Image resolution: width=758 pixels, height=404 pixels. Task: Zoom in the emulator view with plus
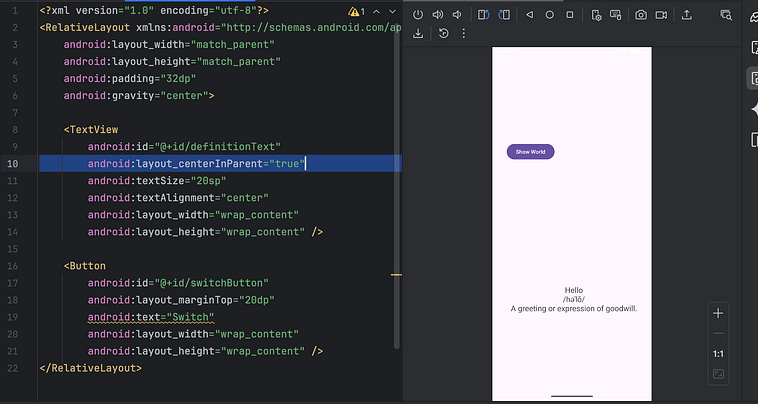click(718, 314)
